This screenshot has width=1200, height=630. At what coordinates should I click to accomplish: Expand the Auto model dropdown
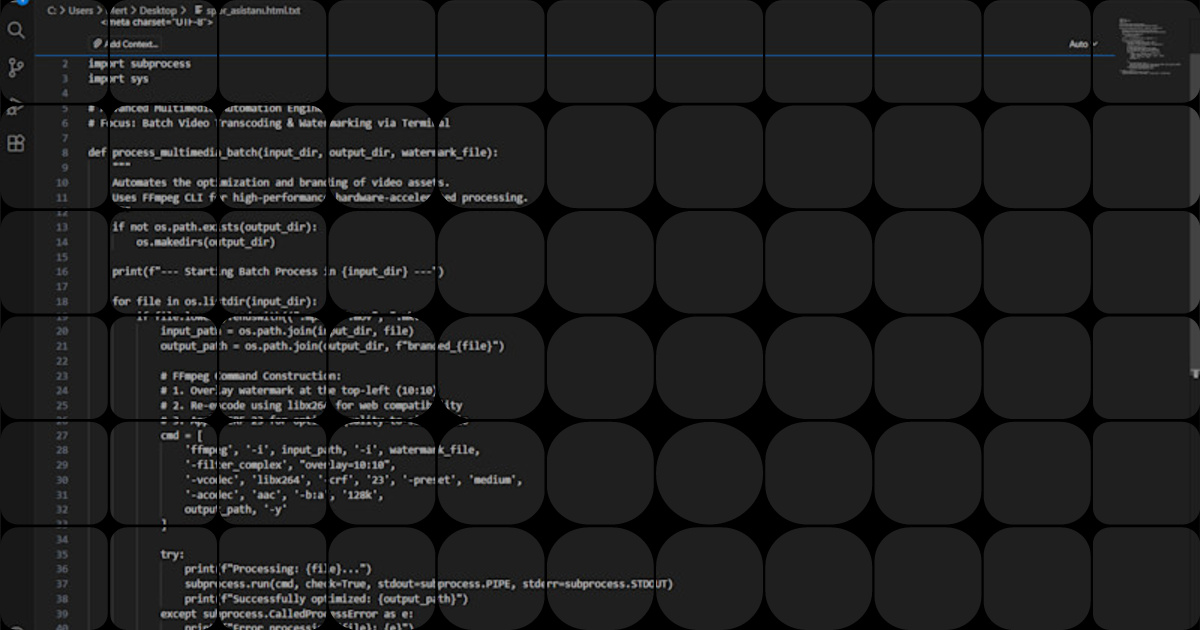tap(1083, 44)
